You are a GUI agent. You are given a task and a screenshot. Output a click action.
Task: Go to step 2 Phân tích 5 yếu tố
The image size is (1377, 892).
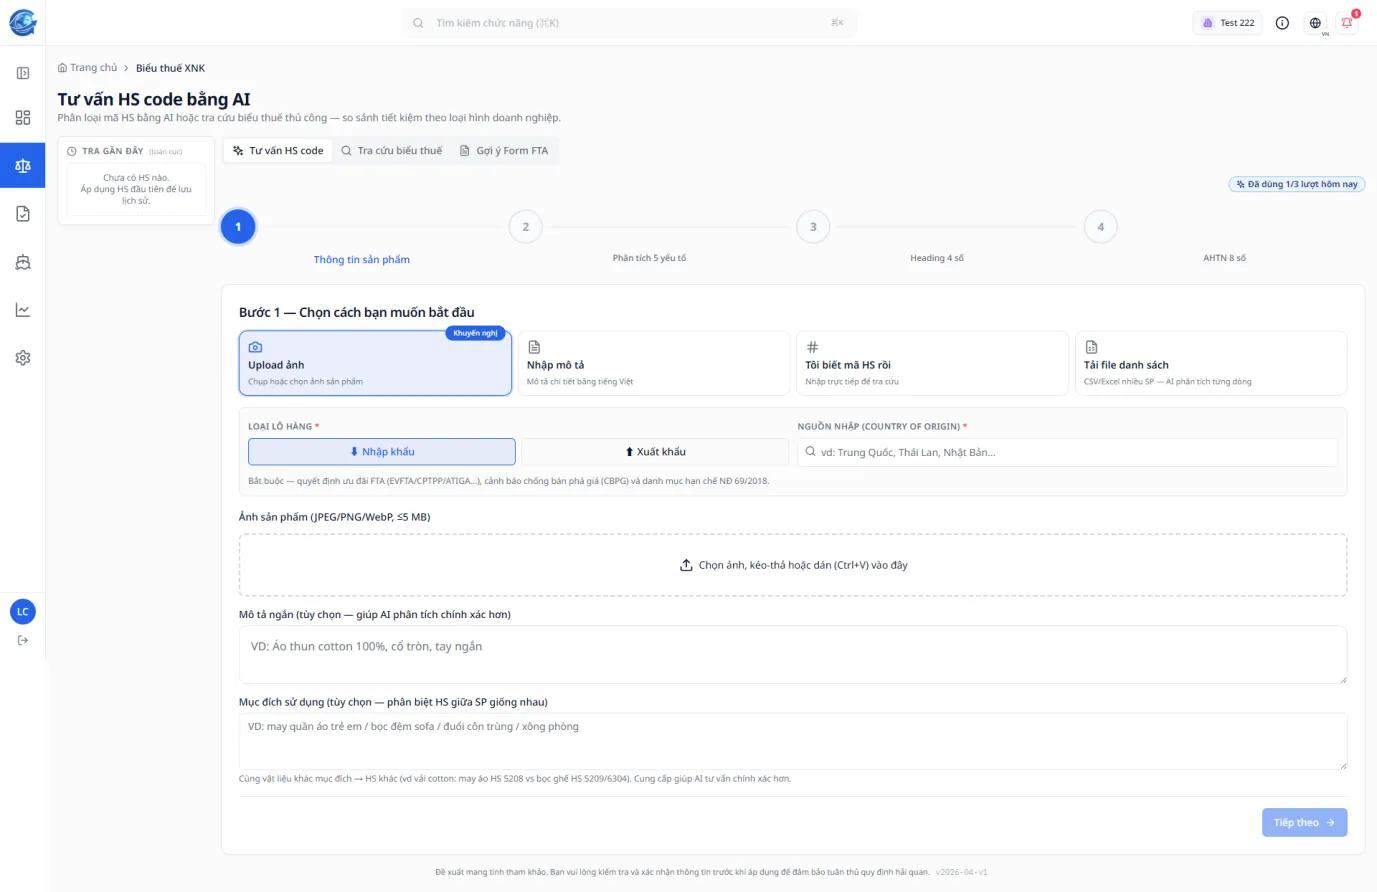click(x=526, y=227)
